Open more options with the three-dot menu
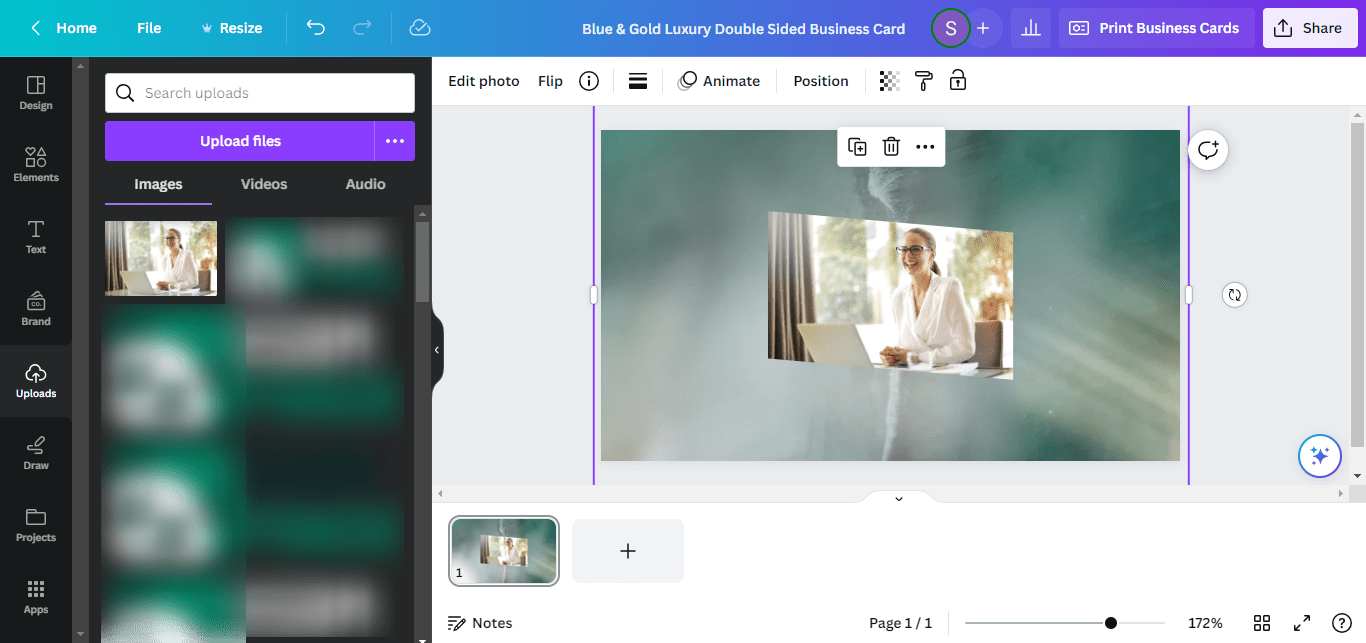This screenshot has height=643, width=1366. pyautogui.click(x=924, y=146)
